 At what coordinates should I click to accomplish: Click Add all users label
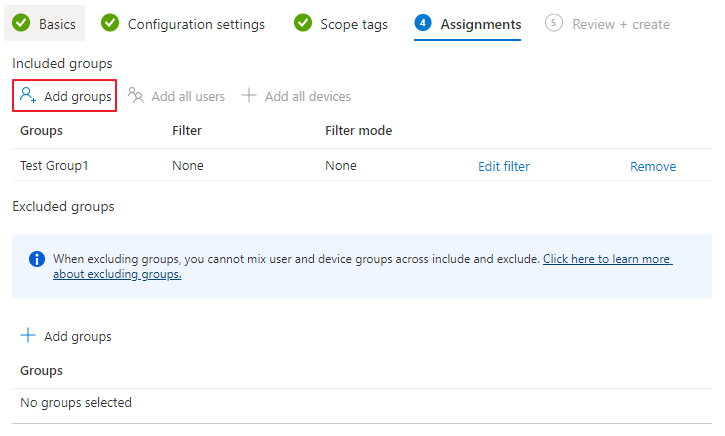188,96
